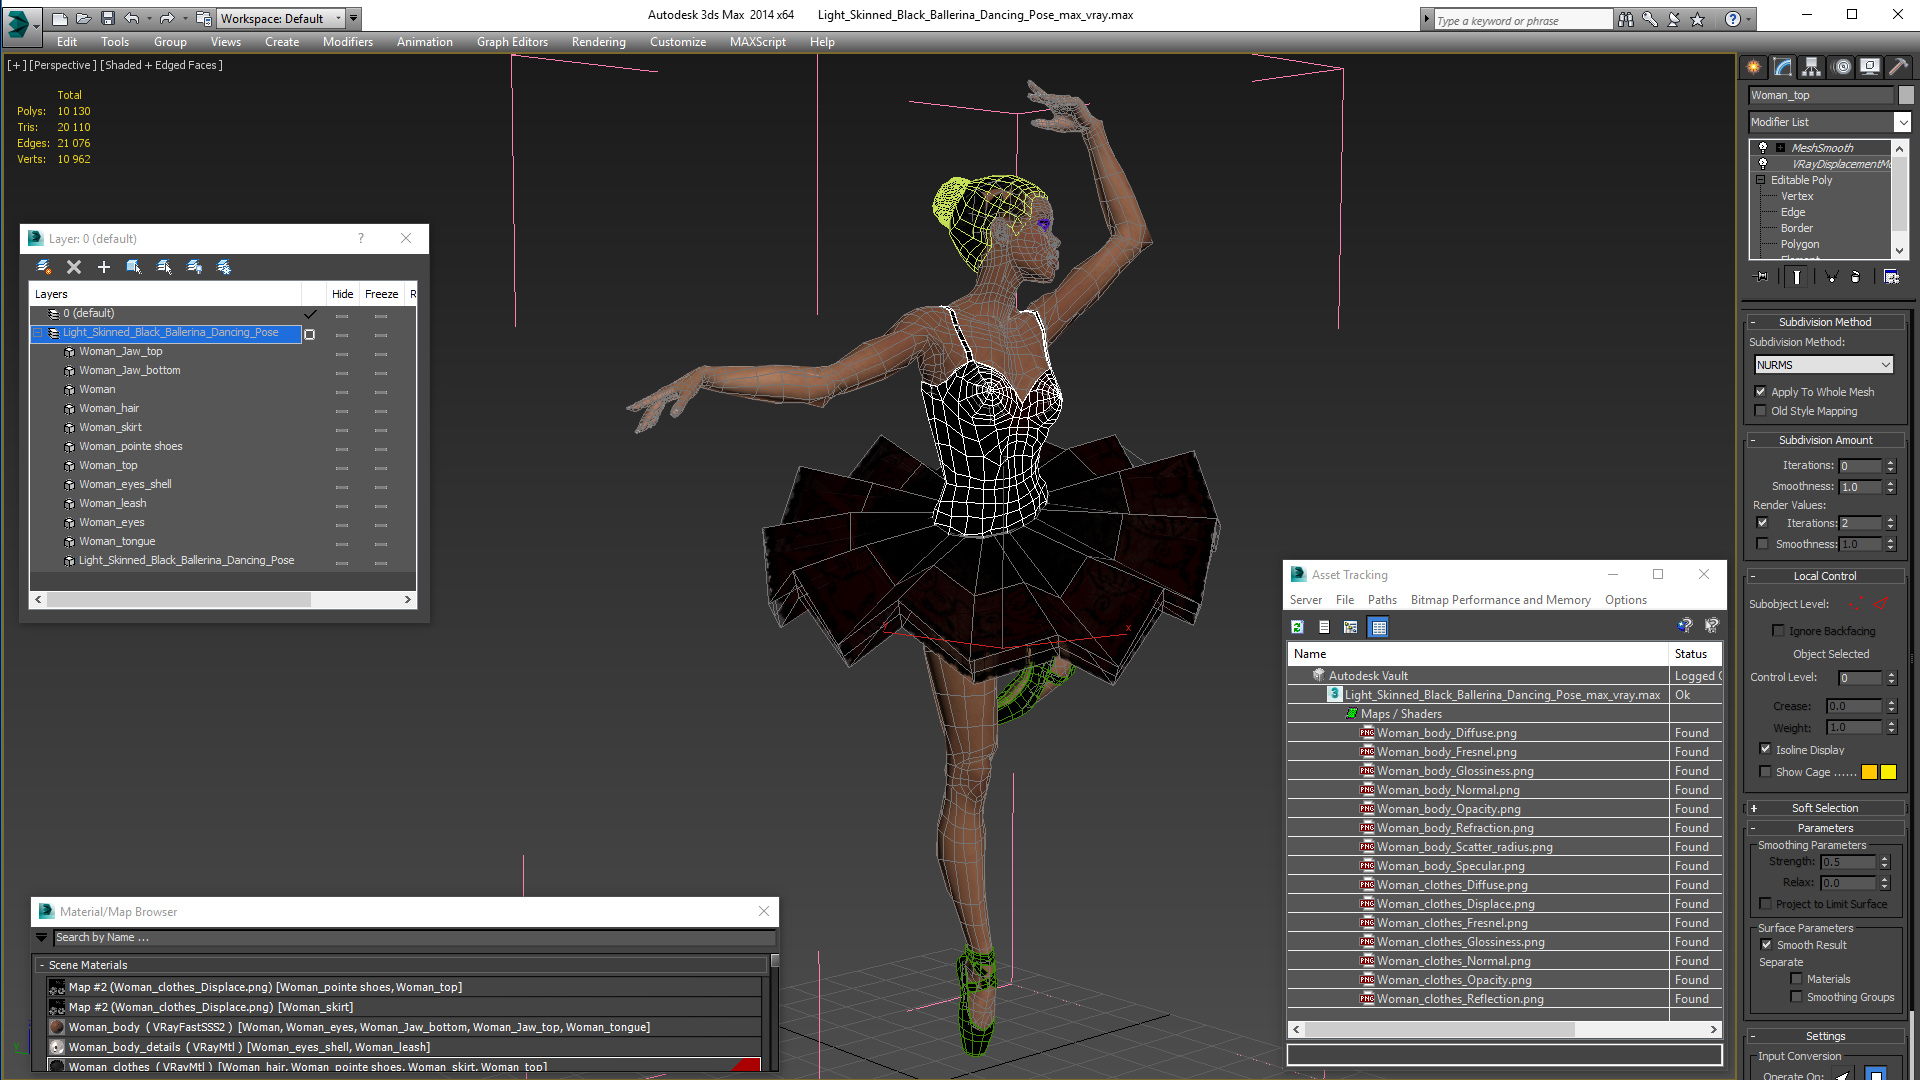Disable Isoline Display checkbox
The height and width of the screenshot is (1080, 1920).
click(x=1766, y=749)
